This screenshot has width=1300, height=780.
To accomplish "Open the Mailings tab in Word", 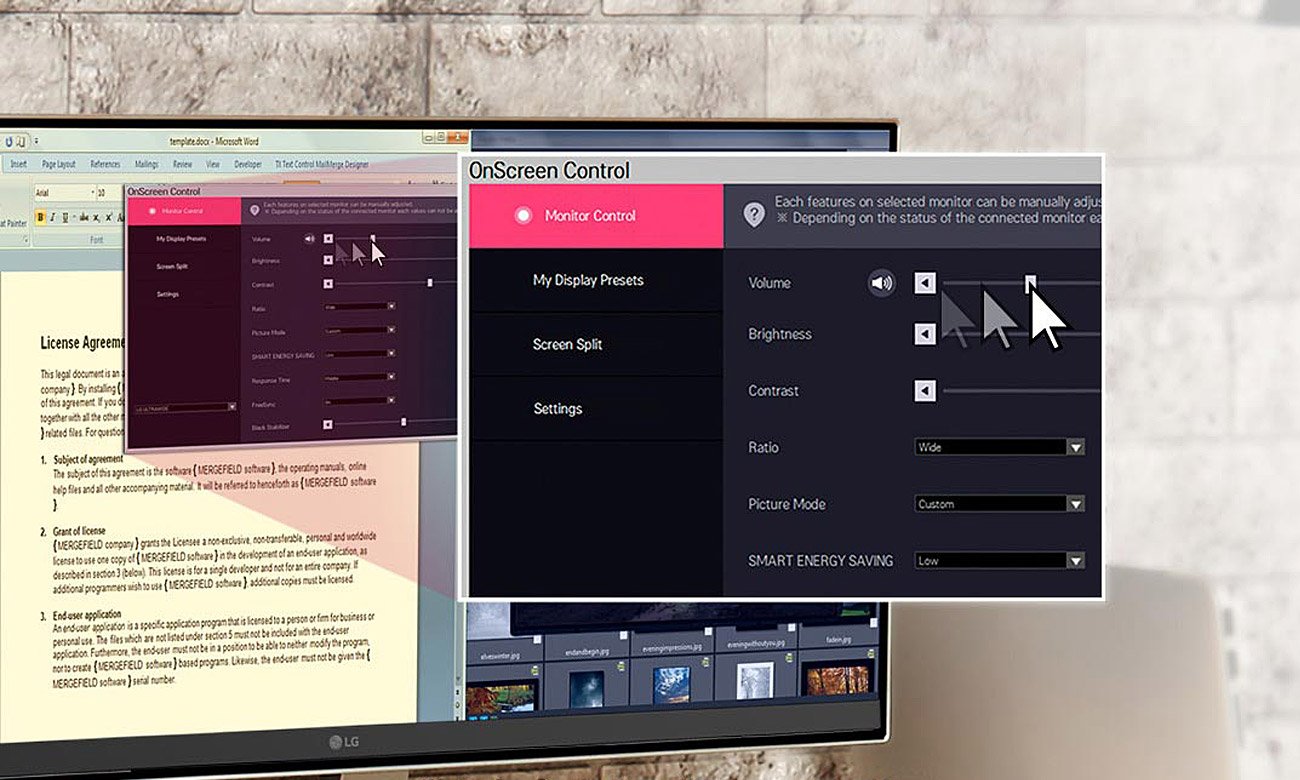I will 147,164.
